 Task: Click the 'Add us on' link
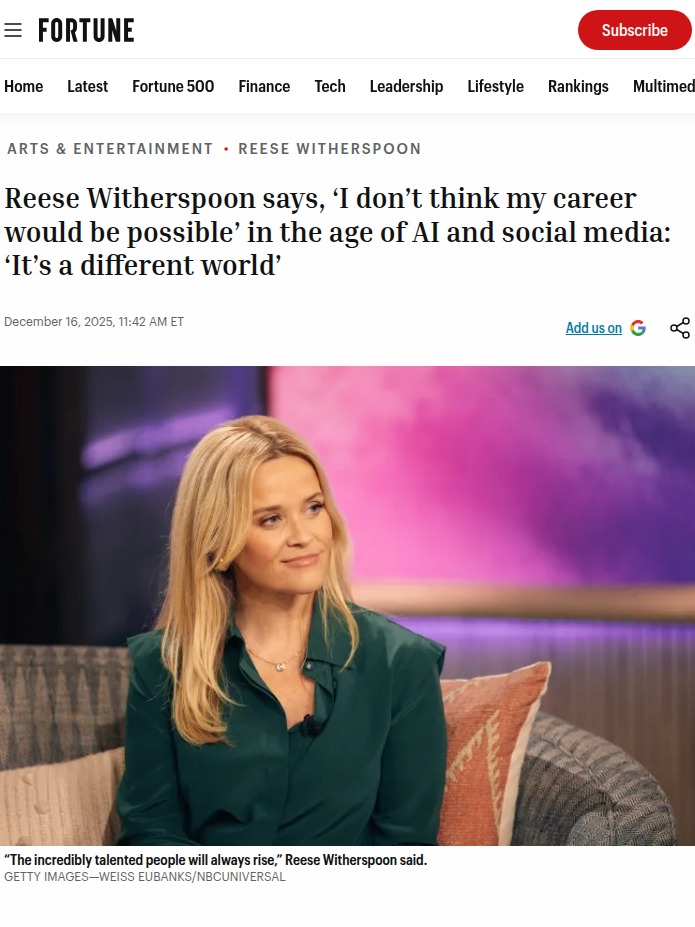click(593, 328)
